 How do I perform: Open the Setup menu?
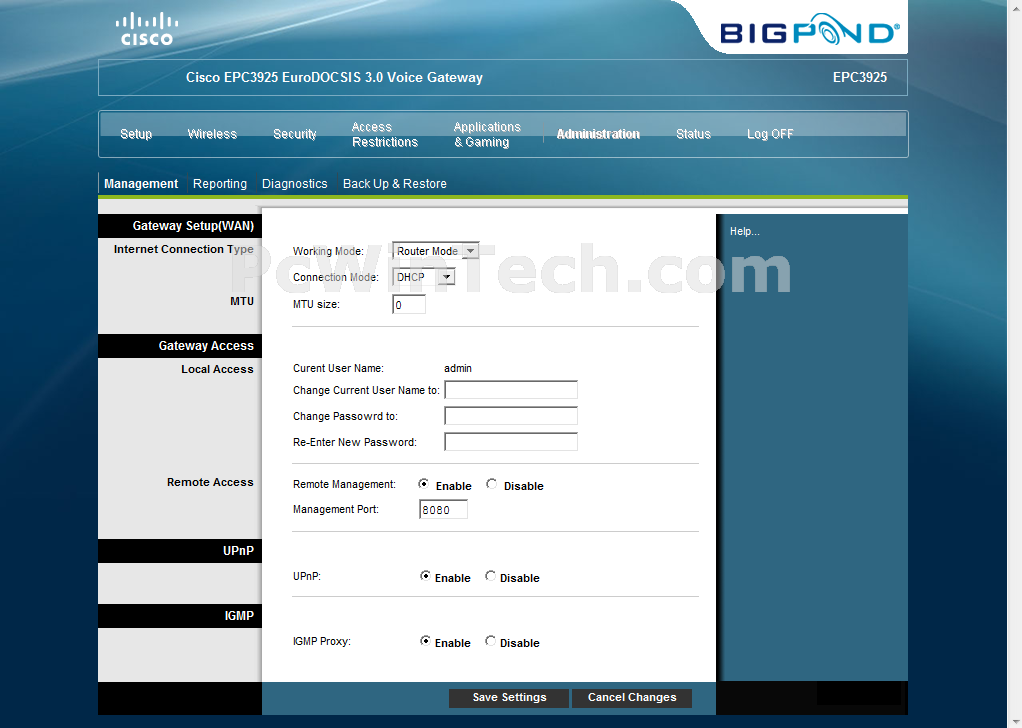(x=136, y=134)
